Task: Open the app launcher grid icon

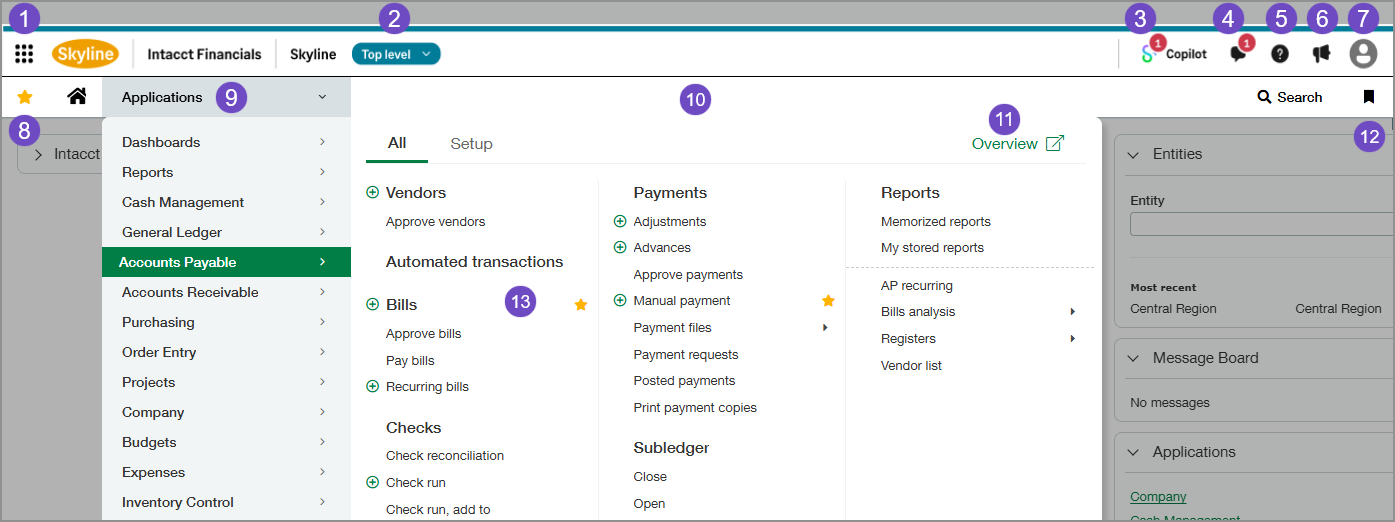Action: [x=24, y=54]
